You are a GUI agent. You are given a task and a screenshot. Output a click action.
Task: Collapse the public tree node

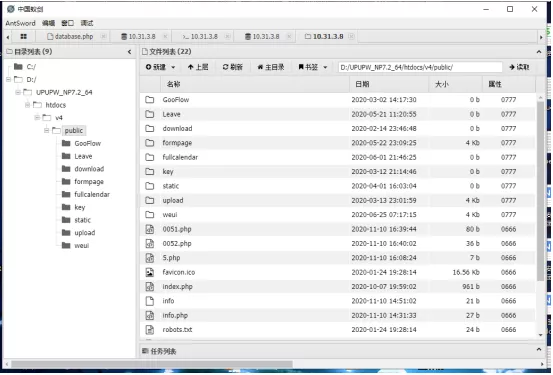tap(47, 131)
